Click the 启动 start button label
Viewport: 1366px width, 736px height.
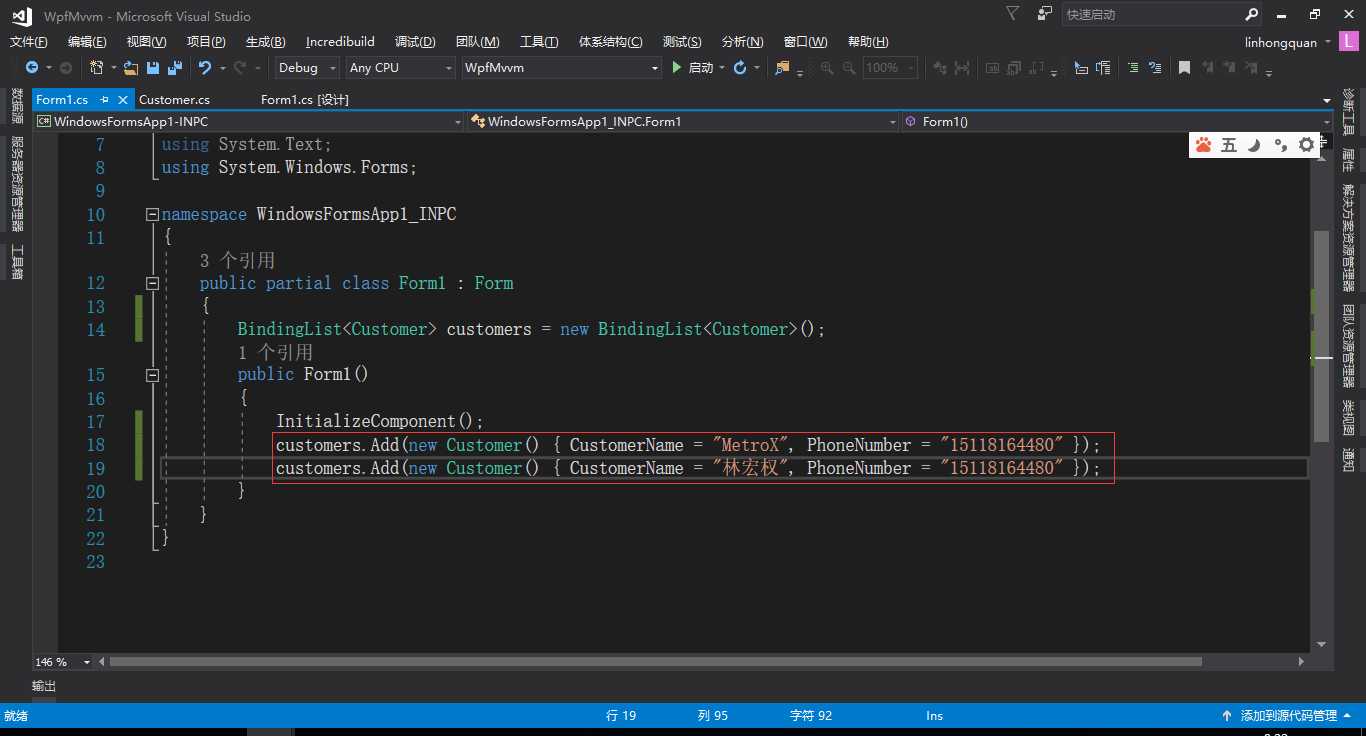(701, 68)
